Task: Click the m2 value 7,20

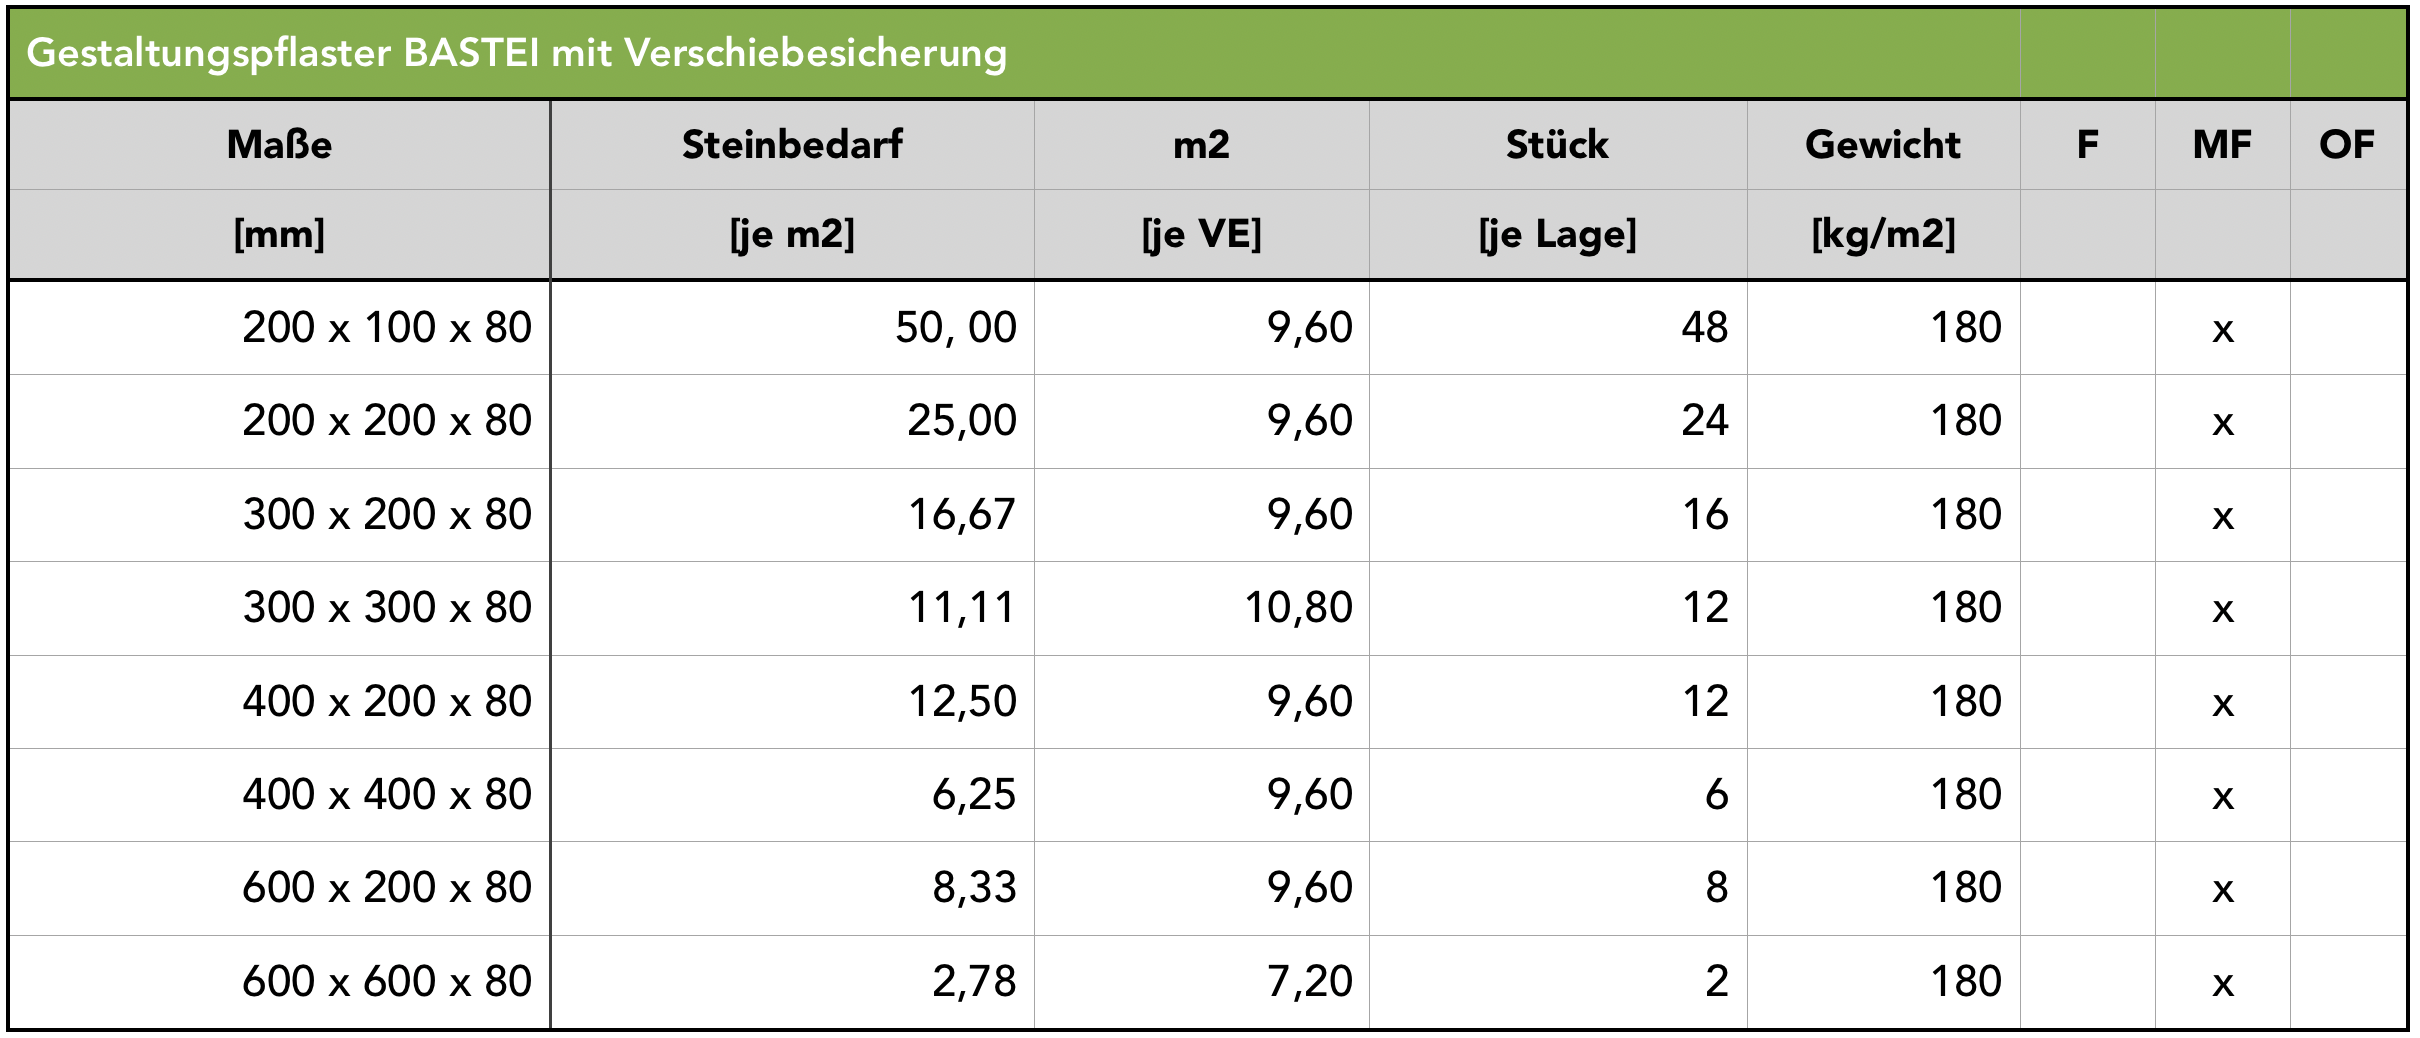Action: 1310,982
